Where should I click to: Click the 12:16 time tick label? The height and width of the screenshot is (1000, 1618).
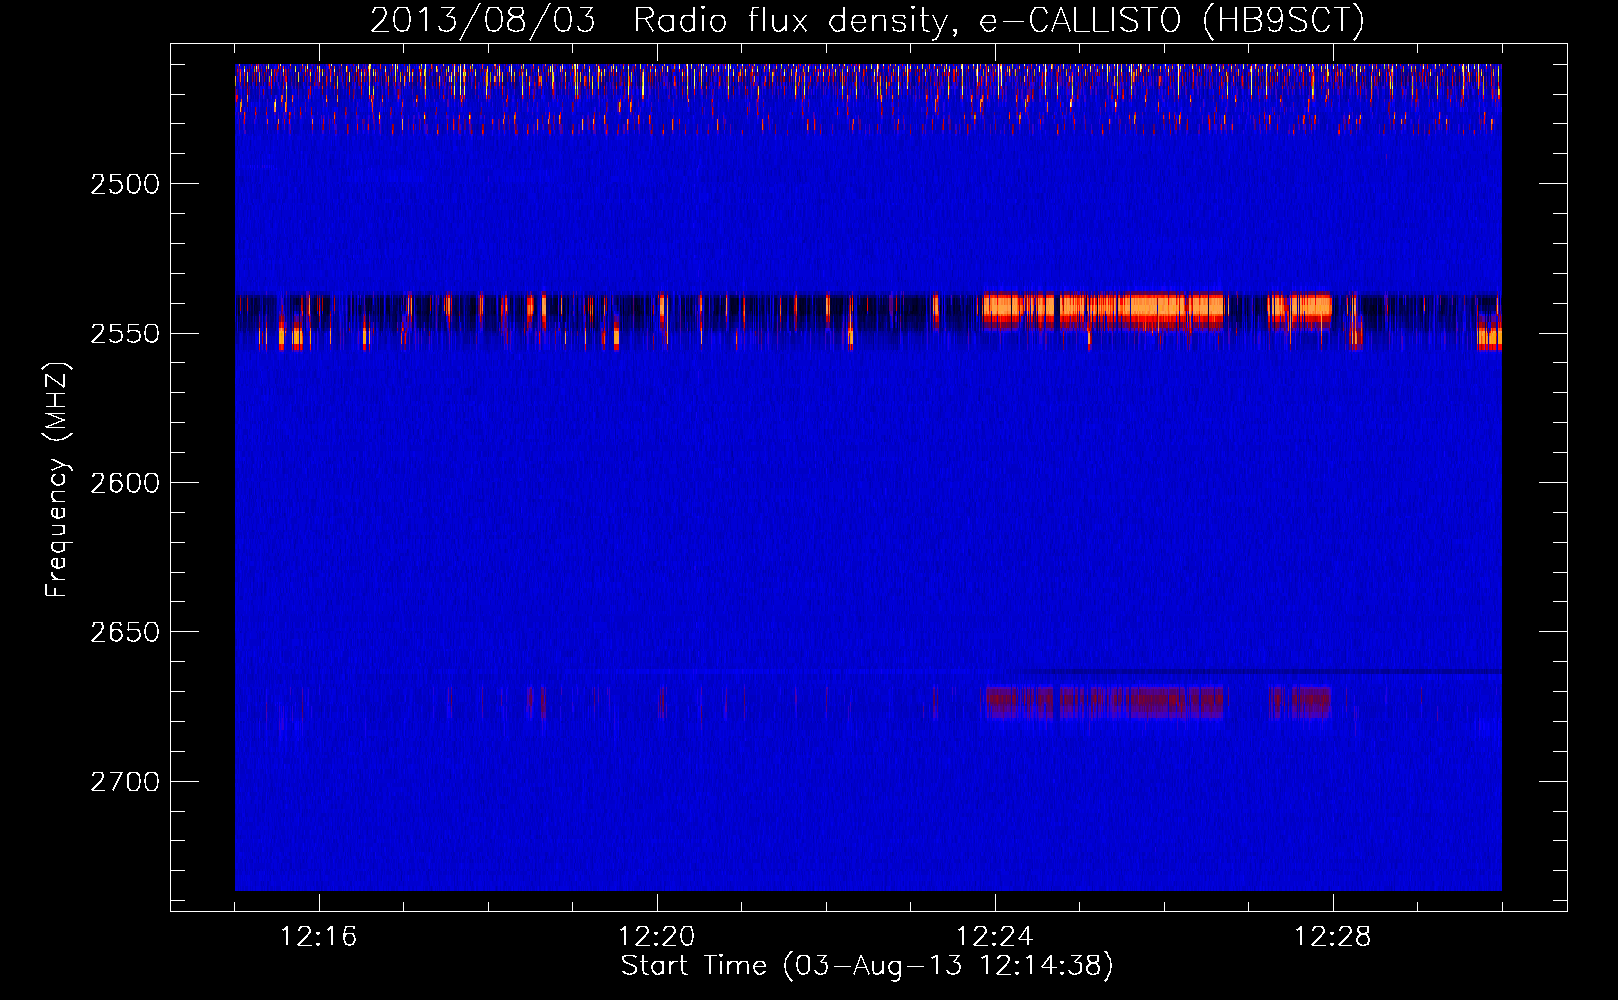tap(319, 937)
